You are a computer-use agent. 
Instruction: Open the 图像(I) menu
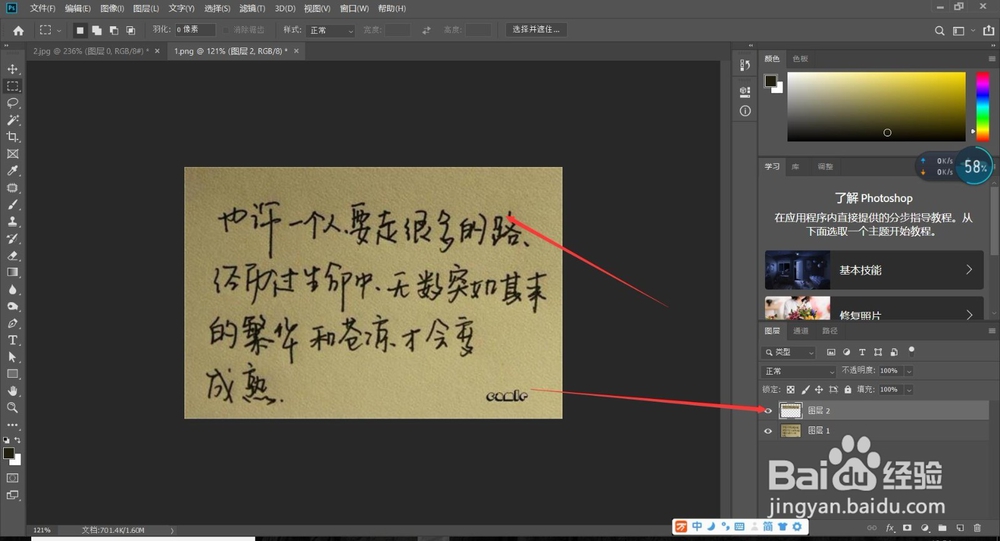point(112,8)
